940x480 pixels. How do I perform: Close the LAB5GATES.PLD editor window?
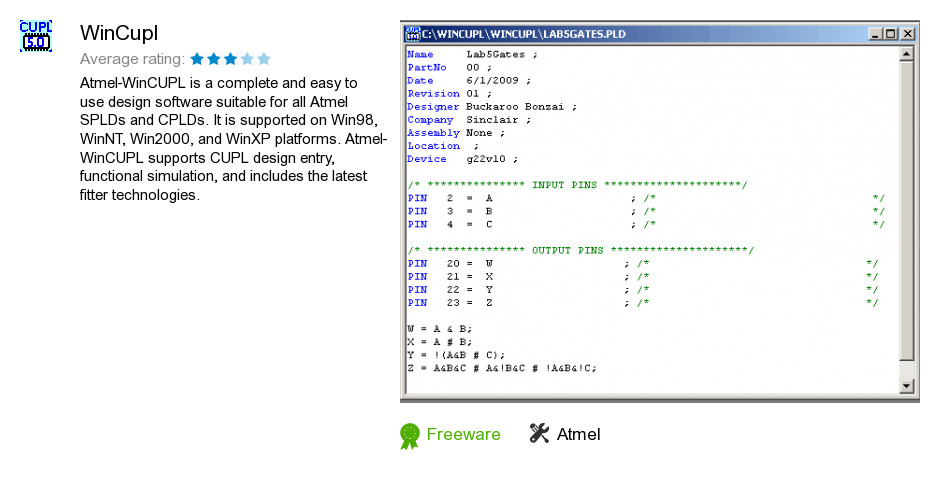point(907,34)
